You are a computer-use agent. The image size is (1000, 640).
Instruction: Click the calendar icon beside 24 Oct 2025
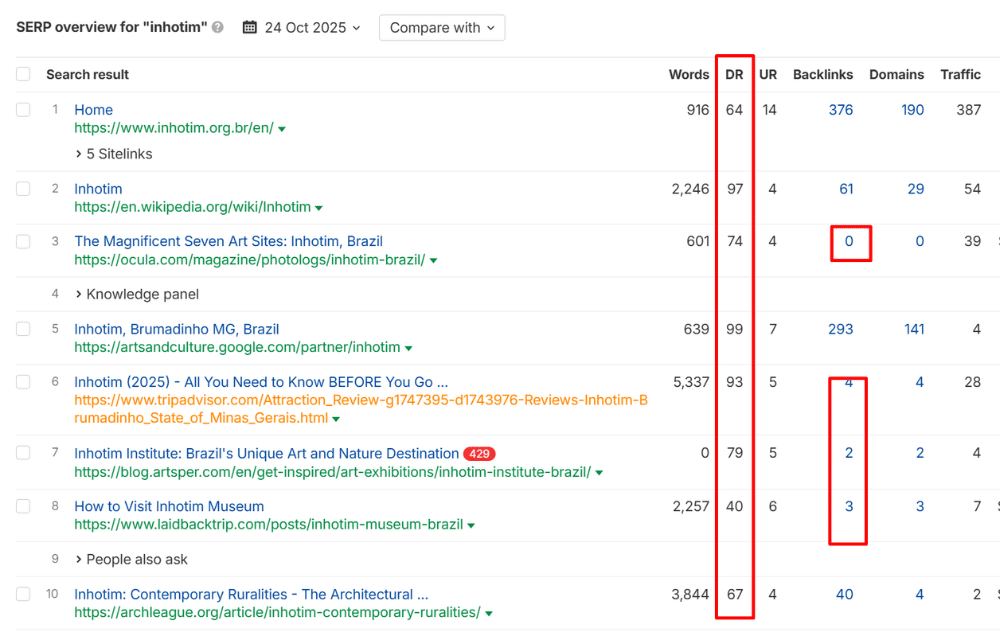pos(250,27)
